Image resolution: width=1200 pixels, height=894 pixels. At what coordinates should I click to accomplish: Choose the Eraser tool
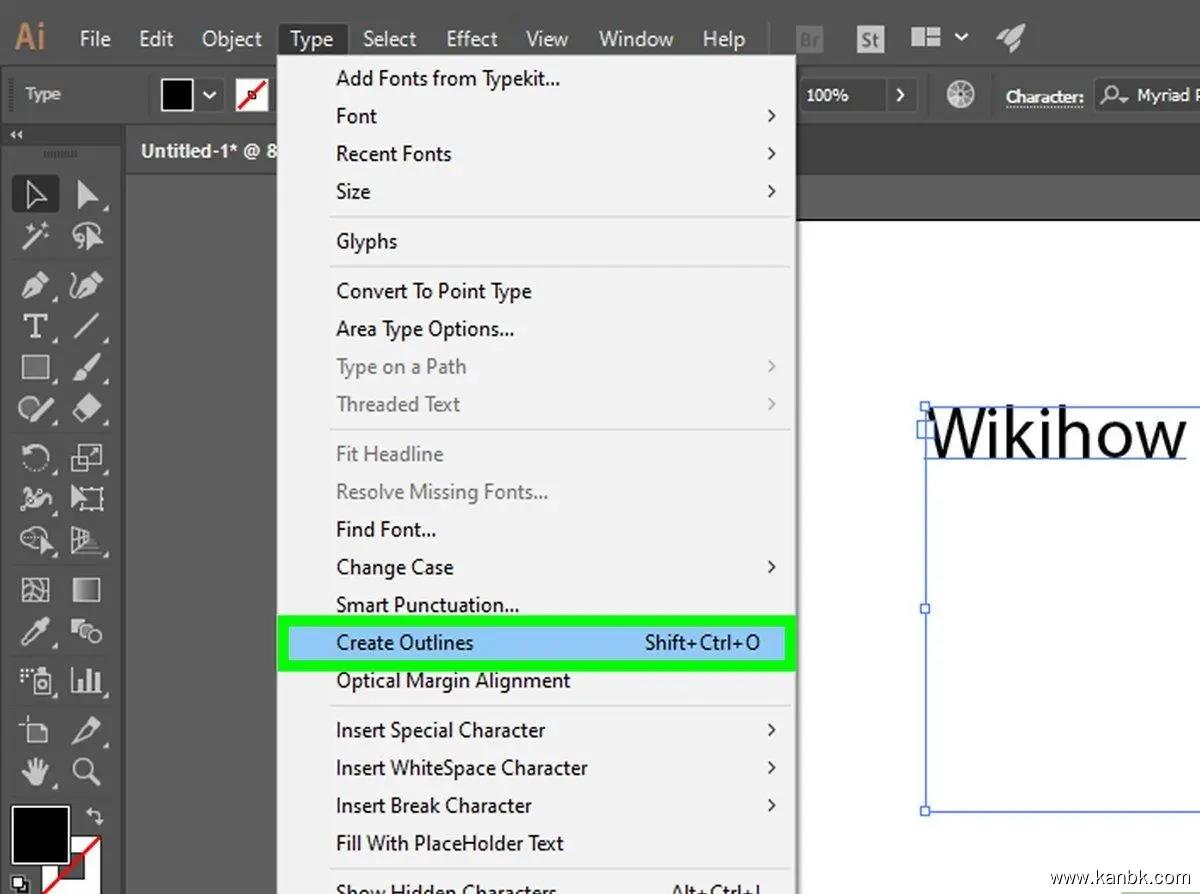[87, 409]
